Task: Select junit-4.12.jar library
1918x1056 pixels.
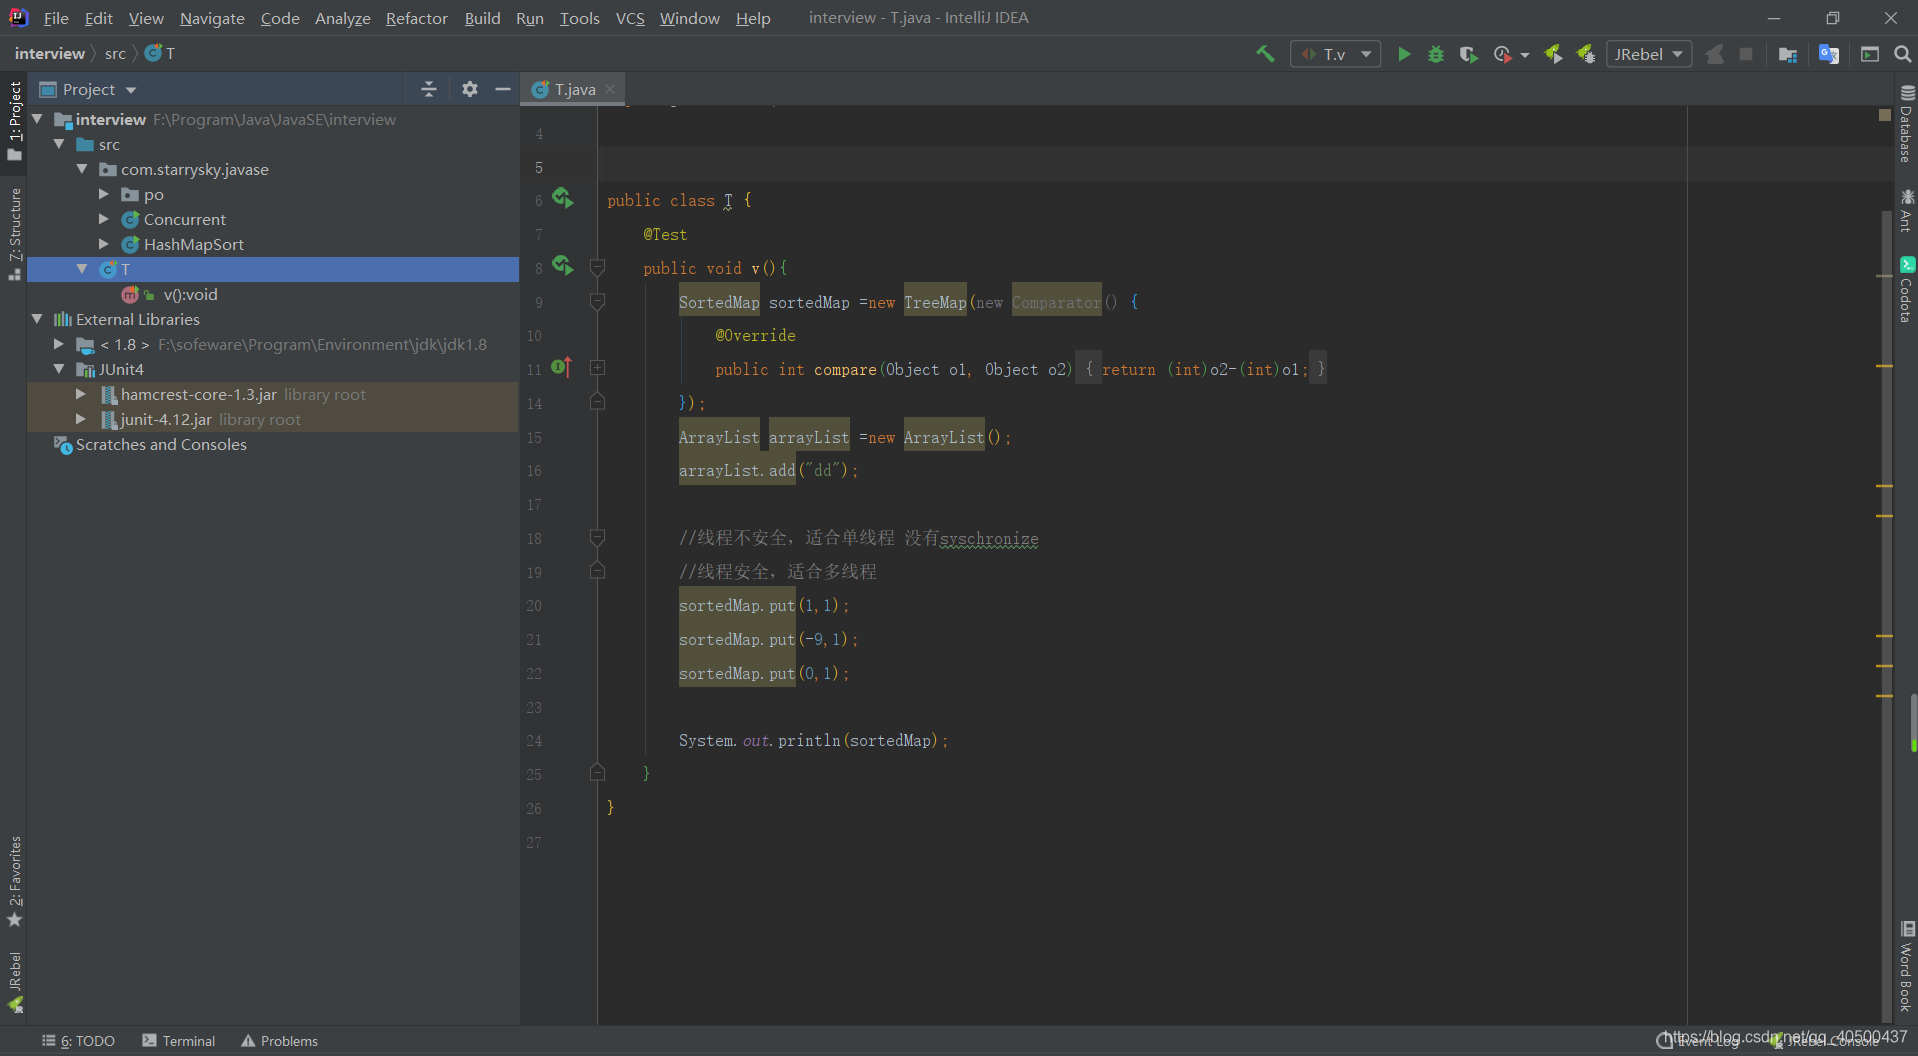Action: tap(166, 419)
